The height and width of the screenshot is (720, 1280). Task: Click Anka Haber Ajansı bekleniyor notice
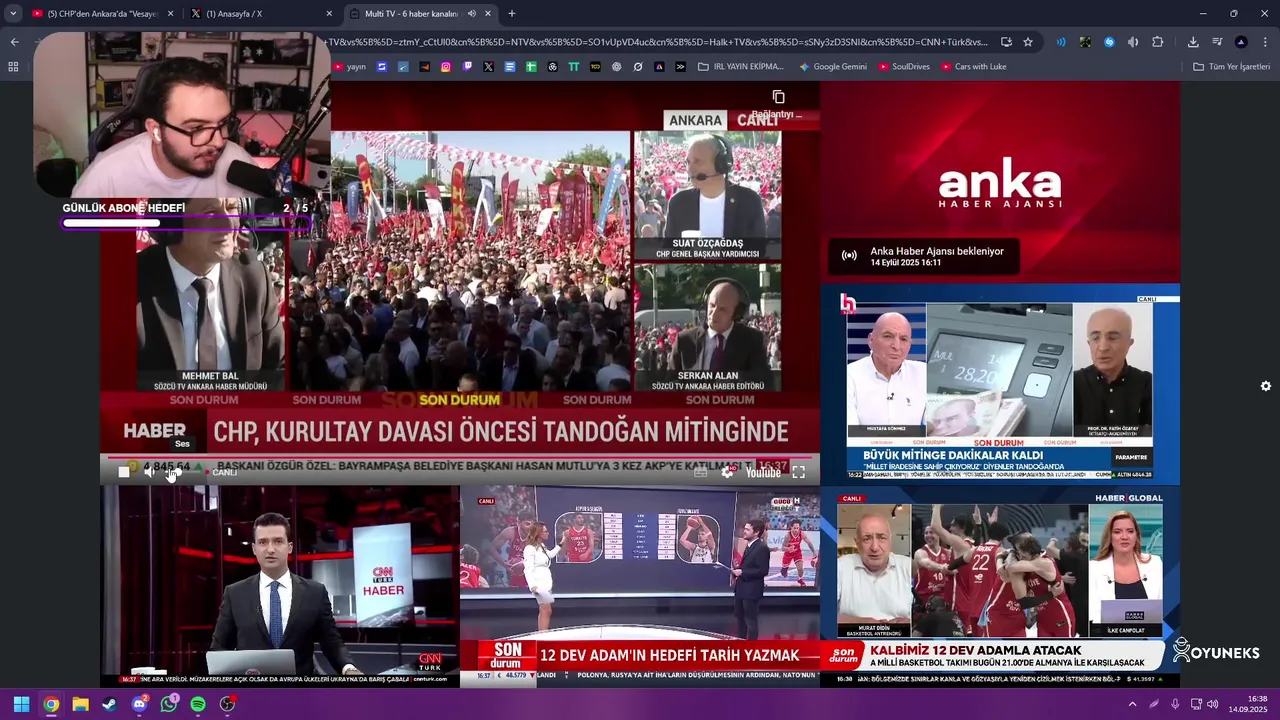click(x=924, y=256)
